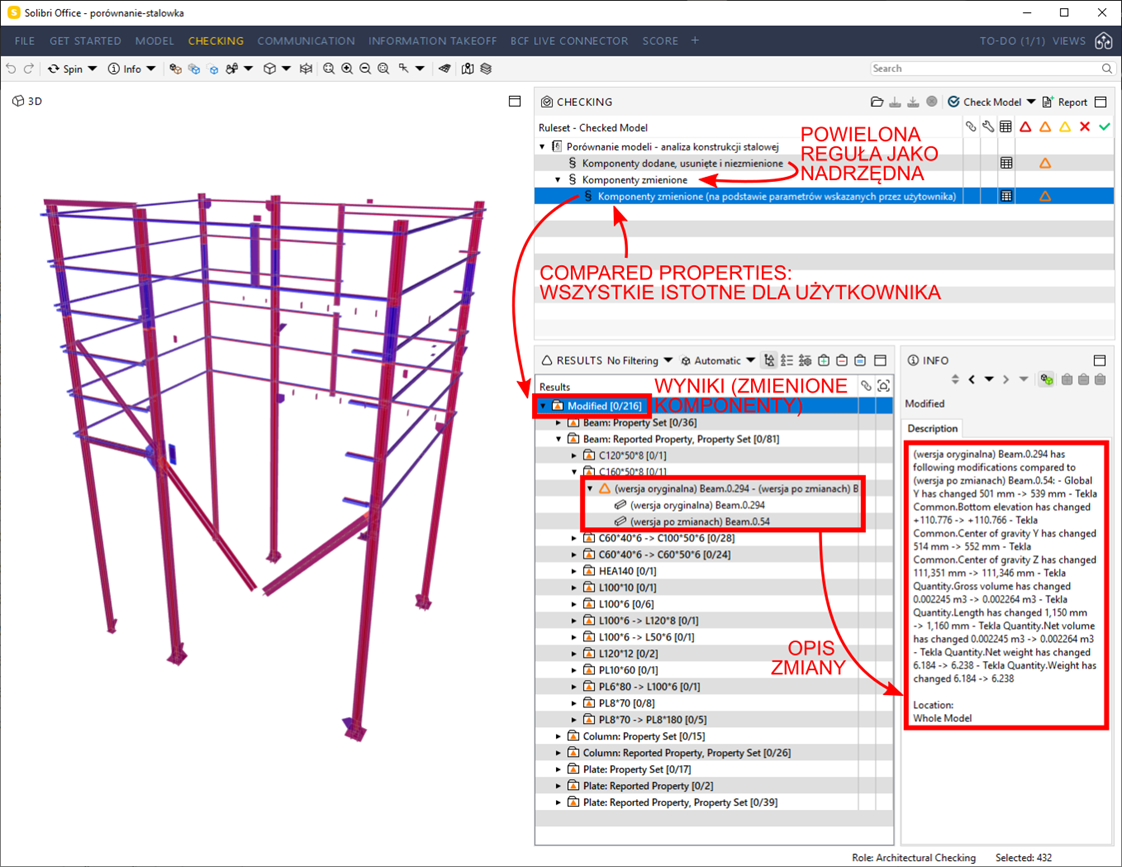Maximize the CHECKING panel
Screen dimensions: 1122x867
1101,102
